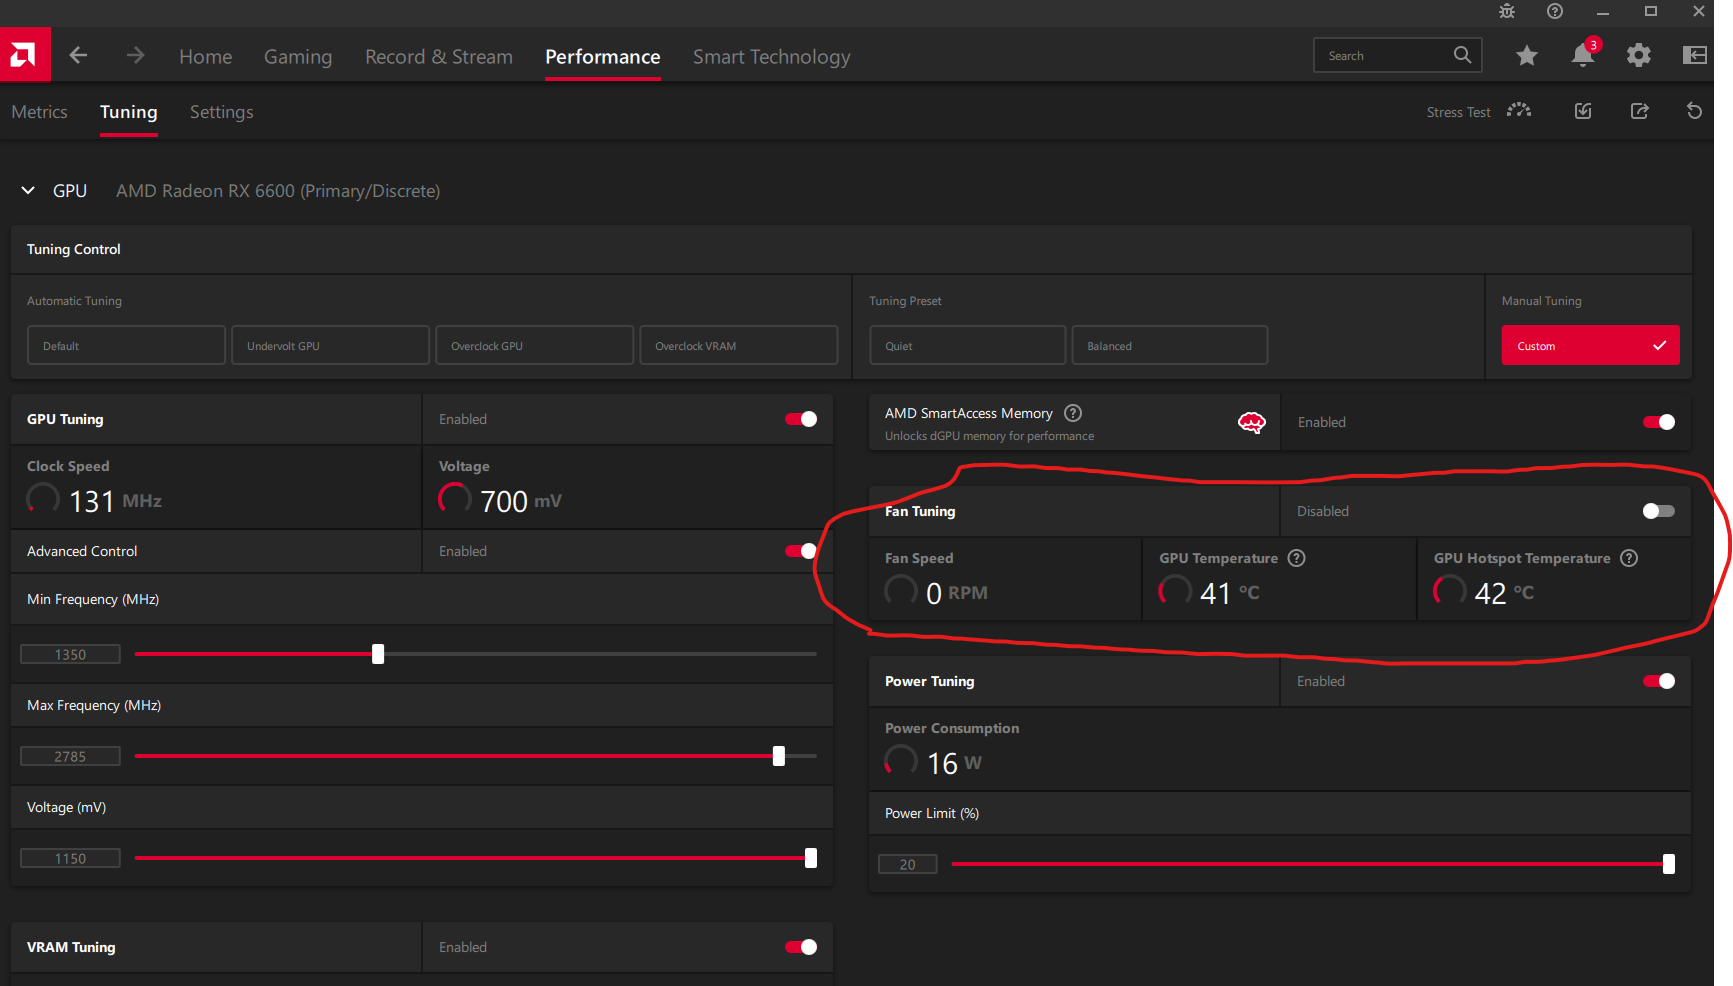1733x986 pixels.
Task: Toggle Power Tuning switch
Action: pyautogui.click(x=1659, y=681)
